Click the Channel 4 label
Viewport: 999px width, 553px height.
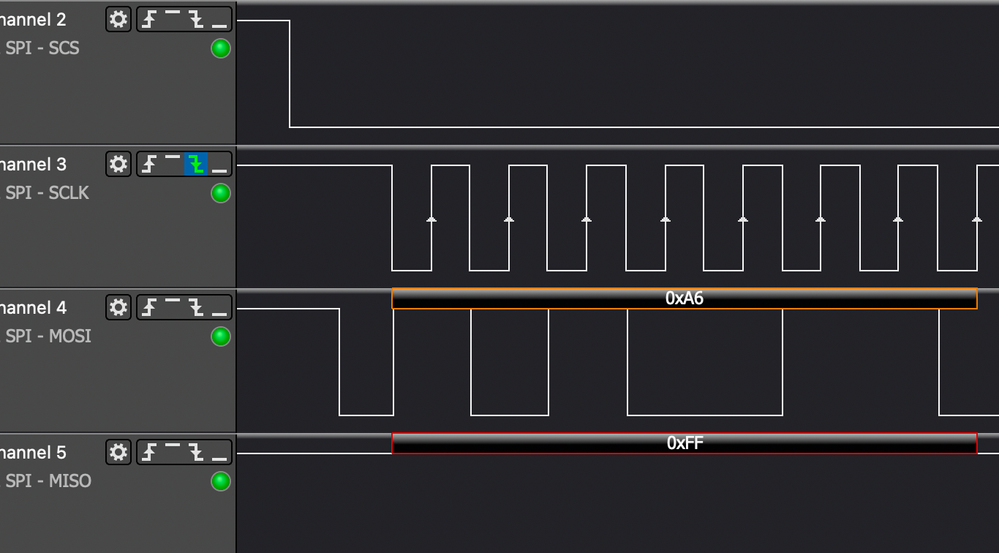32,308
